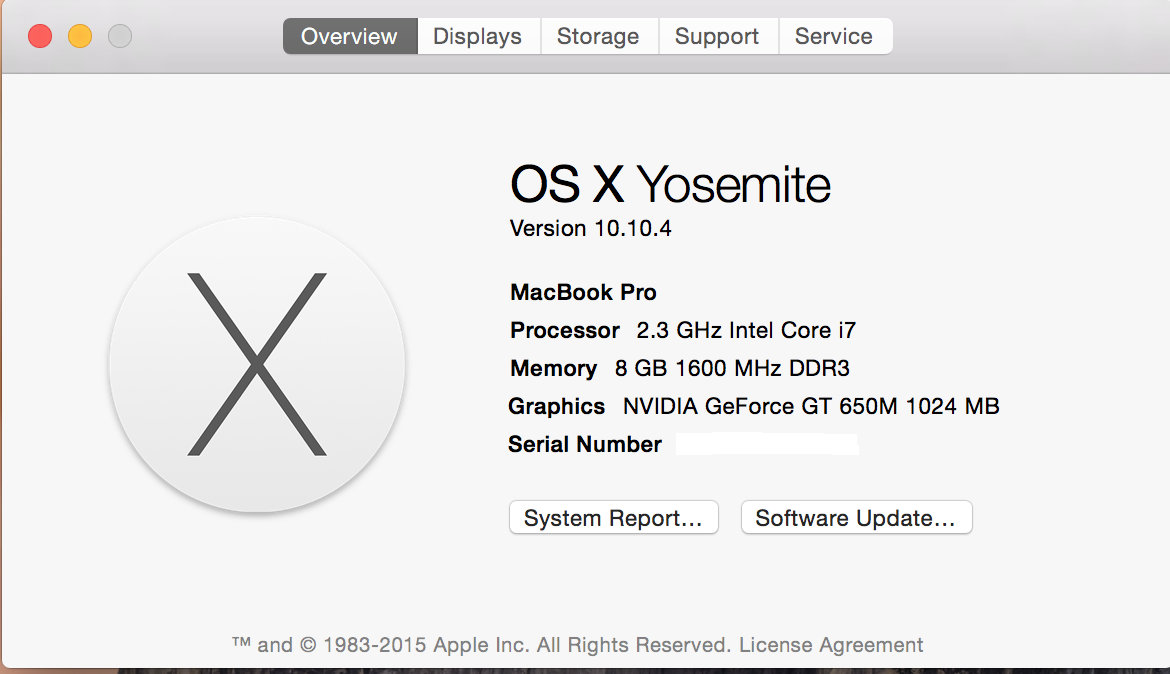1170x674 pixels.
Task: Close the About This Mac window
Action: [x=40, y=37]
